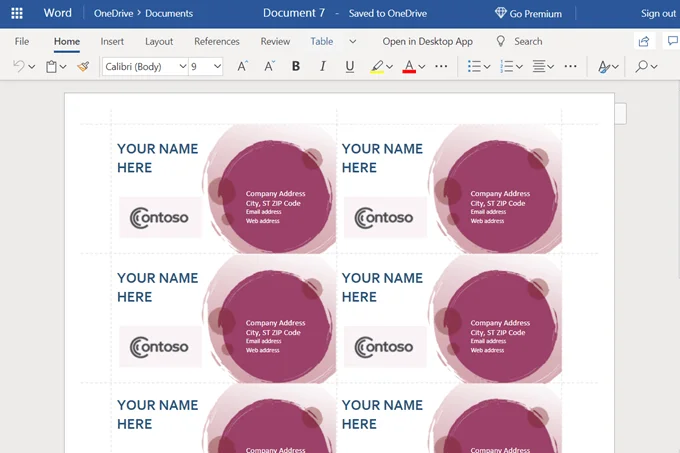Select first card's YOUR NAME HERE text

157,158
